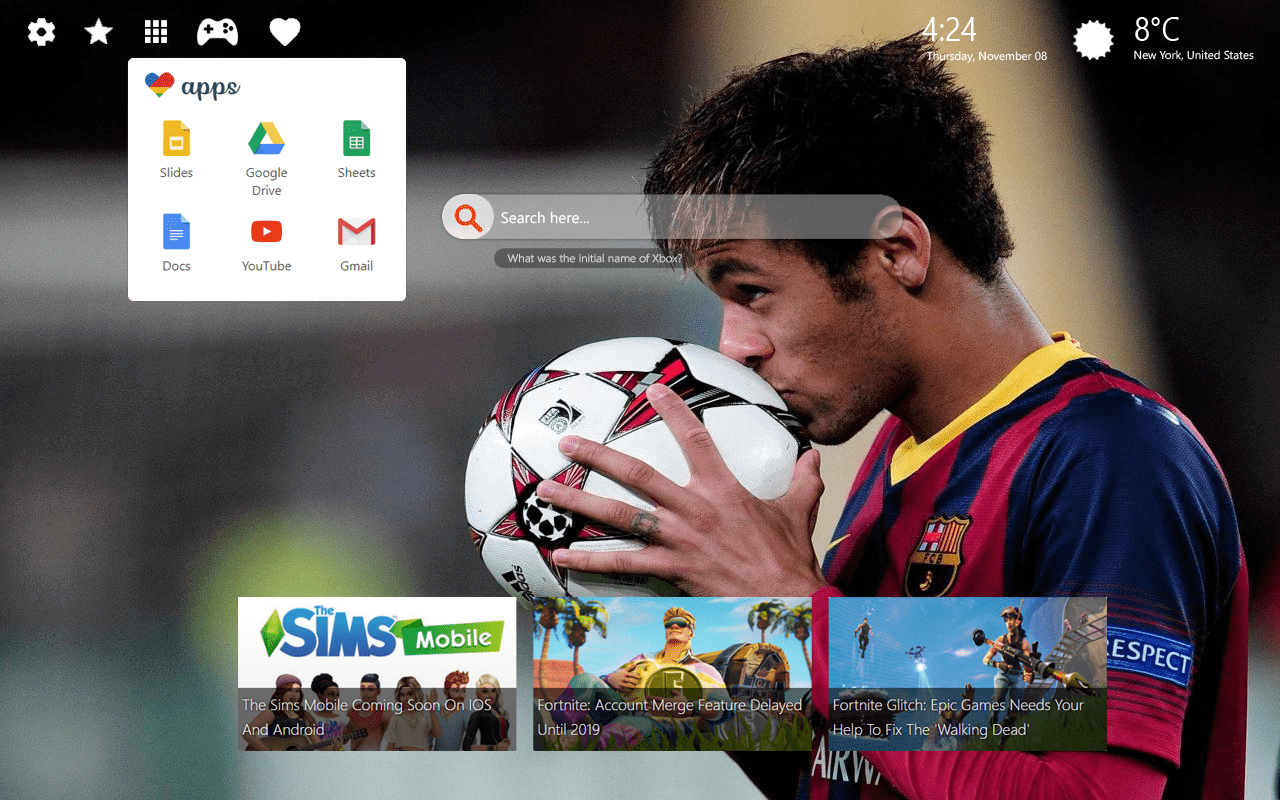
Task: Open The Sims Mobile news card
Action: [377, 674]
